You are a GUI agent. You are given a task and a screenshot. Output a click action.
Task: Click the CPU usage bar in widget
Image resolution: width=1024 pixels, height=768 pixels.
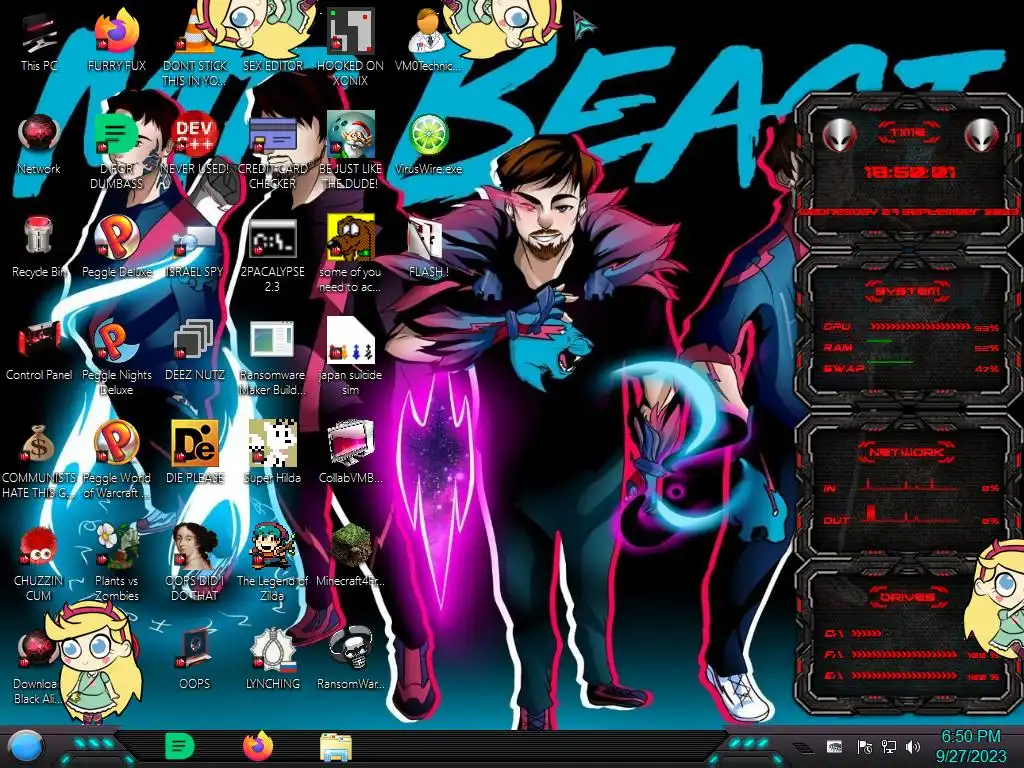[x=920, y=327]
